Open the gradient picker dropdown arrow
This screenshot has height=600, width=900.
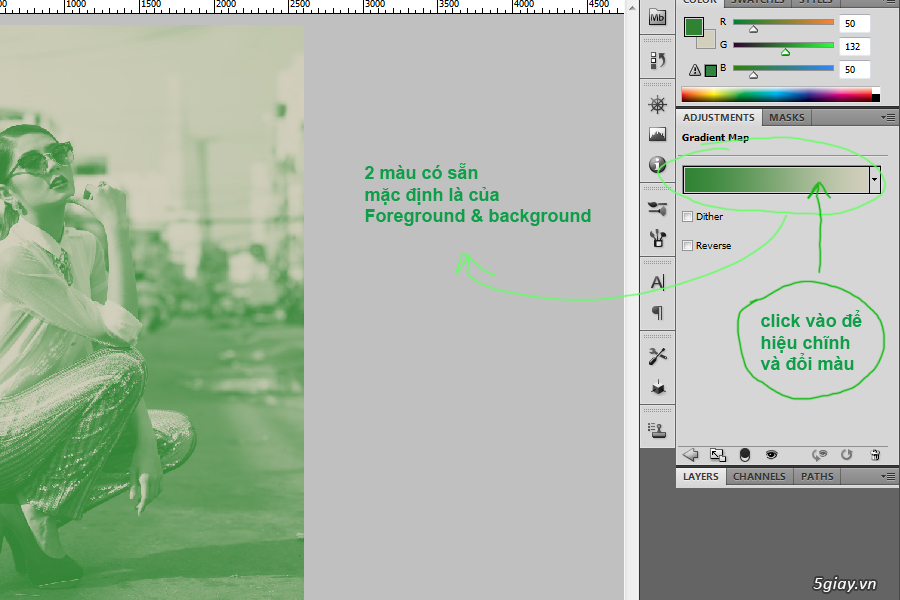[x=875, y=180]
